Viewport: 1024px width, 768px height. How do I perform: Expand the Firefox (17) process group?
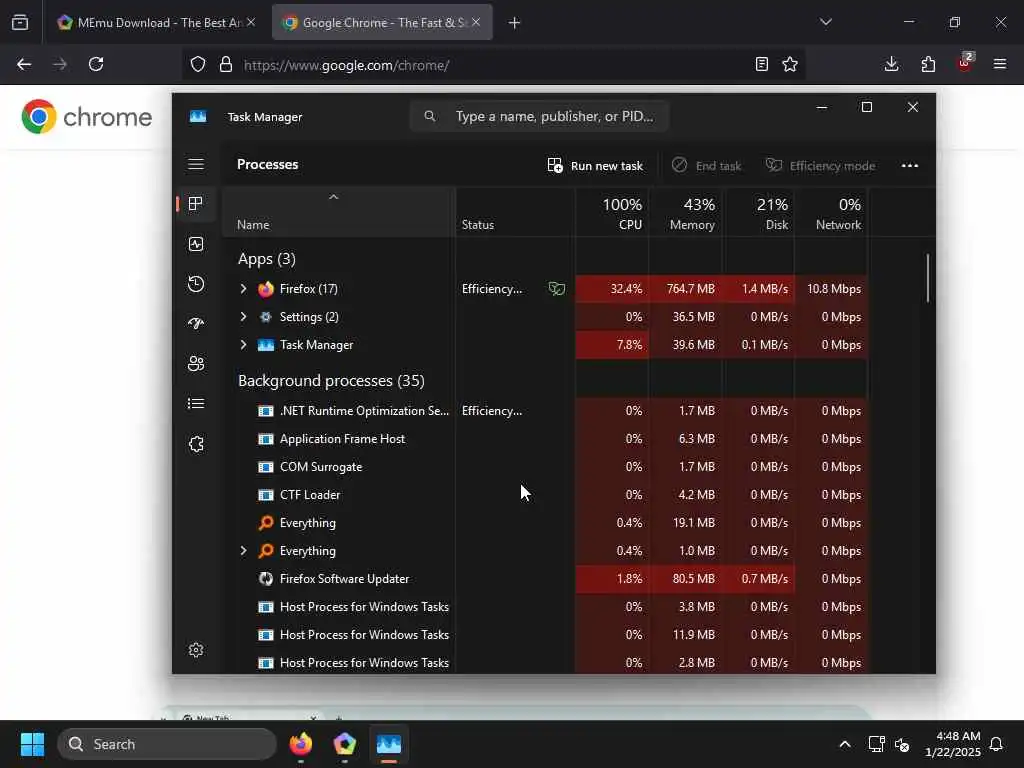244,289
